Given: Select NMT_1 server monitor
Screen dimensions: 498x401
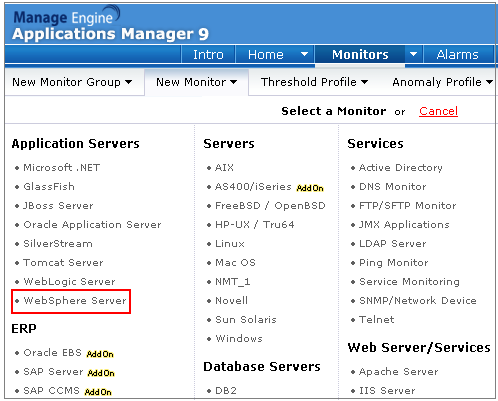Looking at the screenshot, I should (233, 282).
